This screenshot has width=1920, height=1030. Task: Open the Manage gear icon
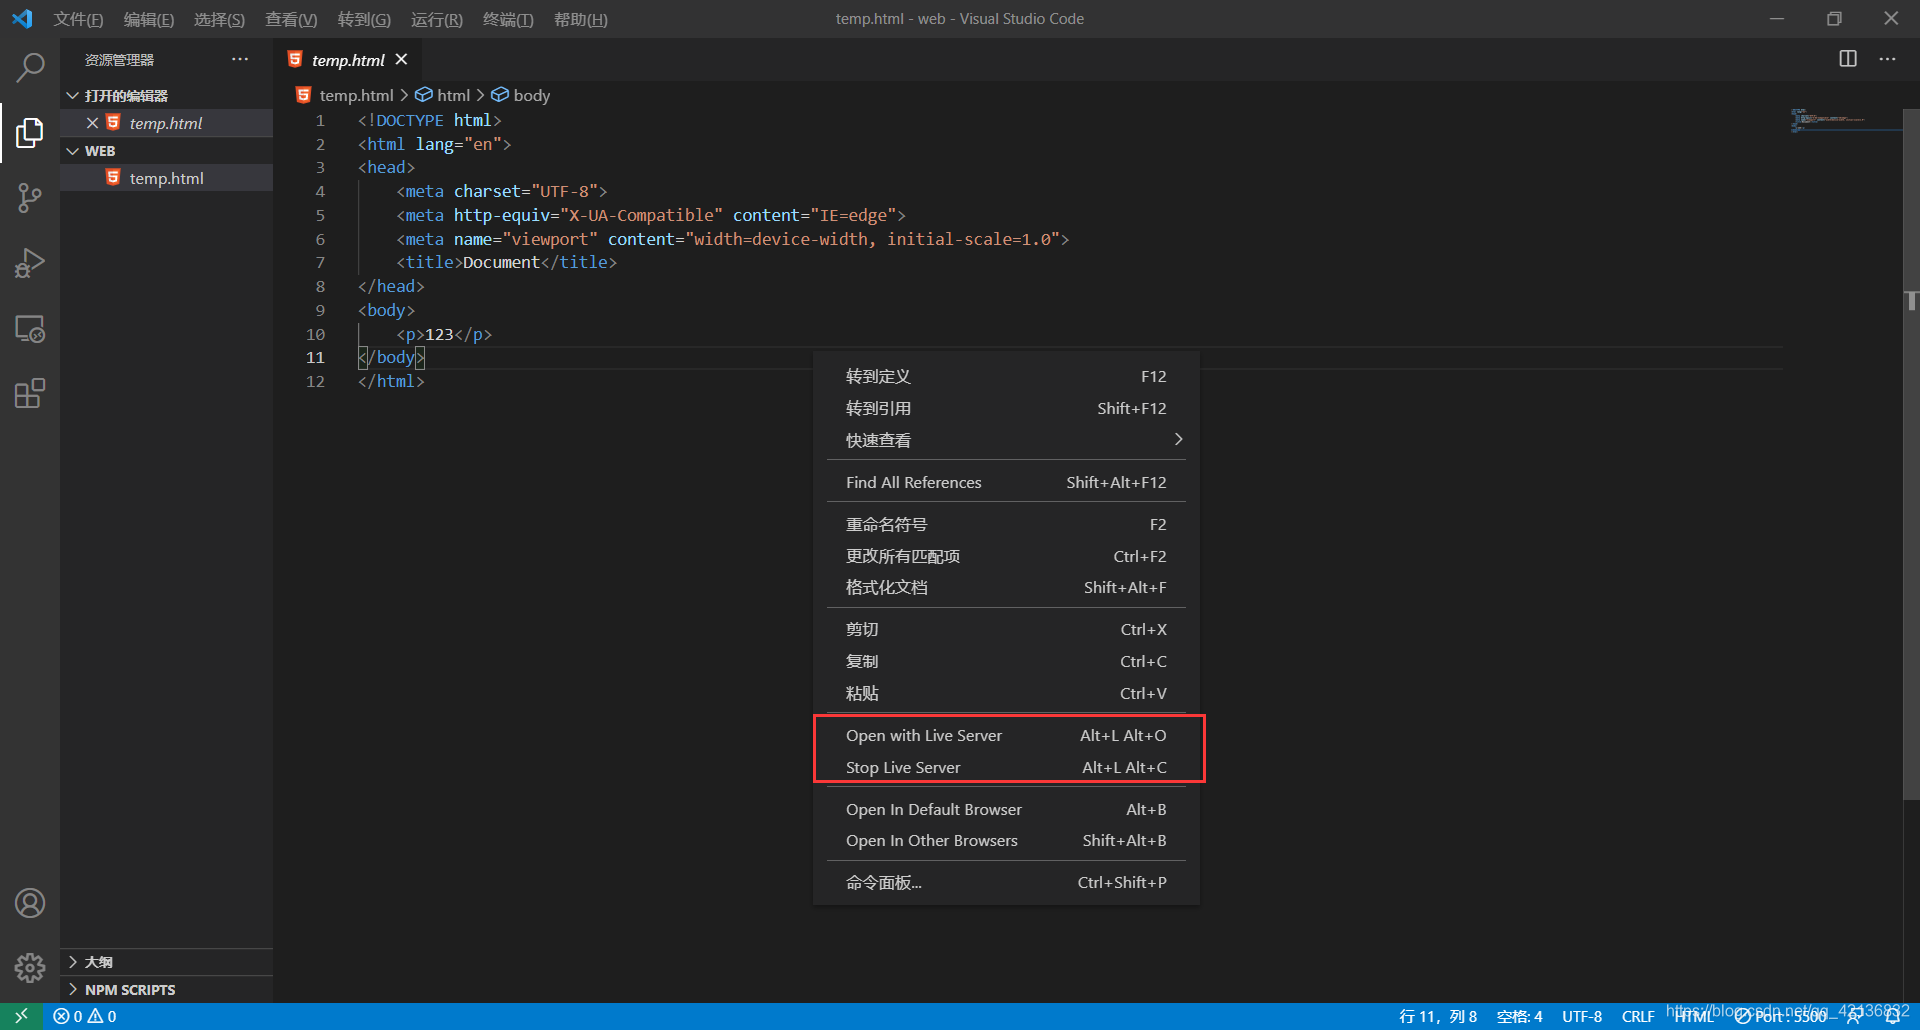(30, 967)
